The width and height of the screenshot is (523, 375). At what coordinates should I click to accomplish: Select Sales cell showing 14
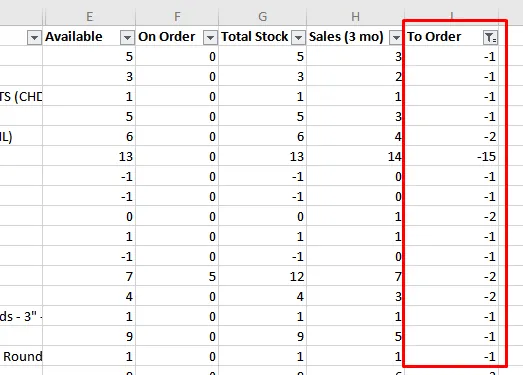click(x=355, y=156)
